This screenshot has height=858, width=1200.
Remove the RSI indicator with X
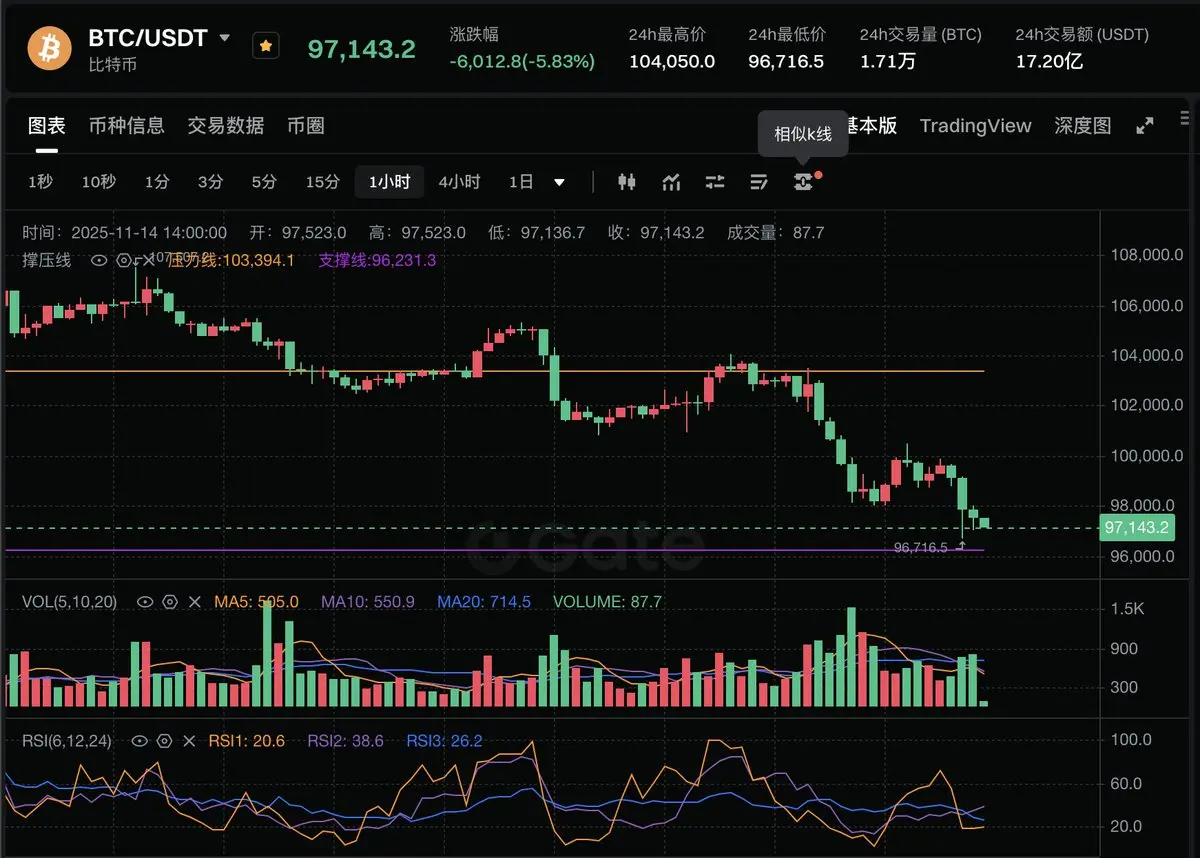coord(189,741)
